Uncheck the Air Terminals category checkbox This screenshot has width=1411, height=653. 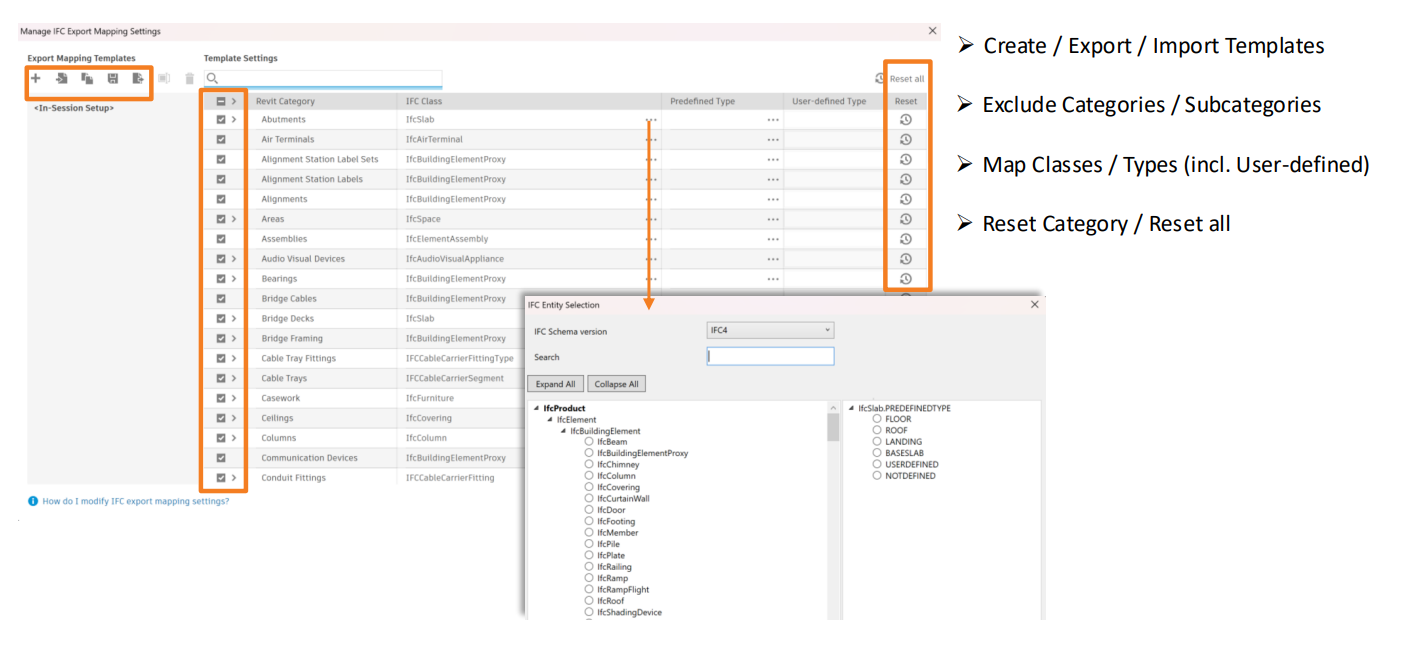pos(221,140)
